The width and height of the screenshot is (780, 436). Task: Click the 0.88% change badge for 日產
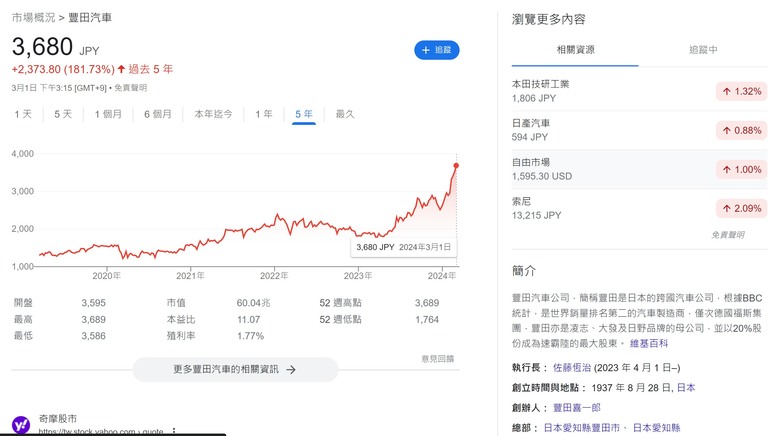742,130
